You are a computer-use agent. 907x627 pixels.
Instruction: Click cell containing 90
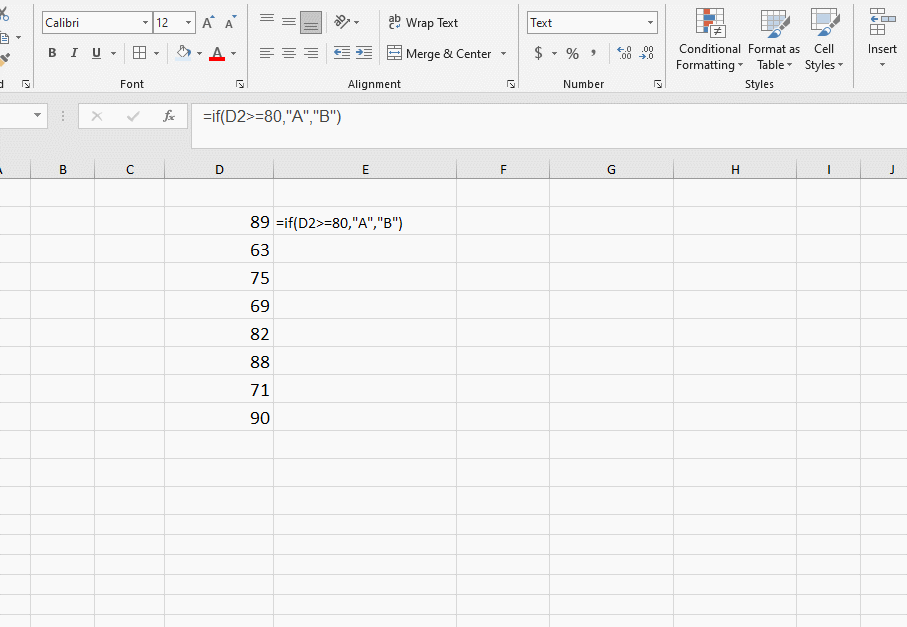click(x=219, y=417)
